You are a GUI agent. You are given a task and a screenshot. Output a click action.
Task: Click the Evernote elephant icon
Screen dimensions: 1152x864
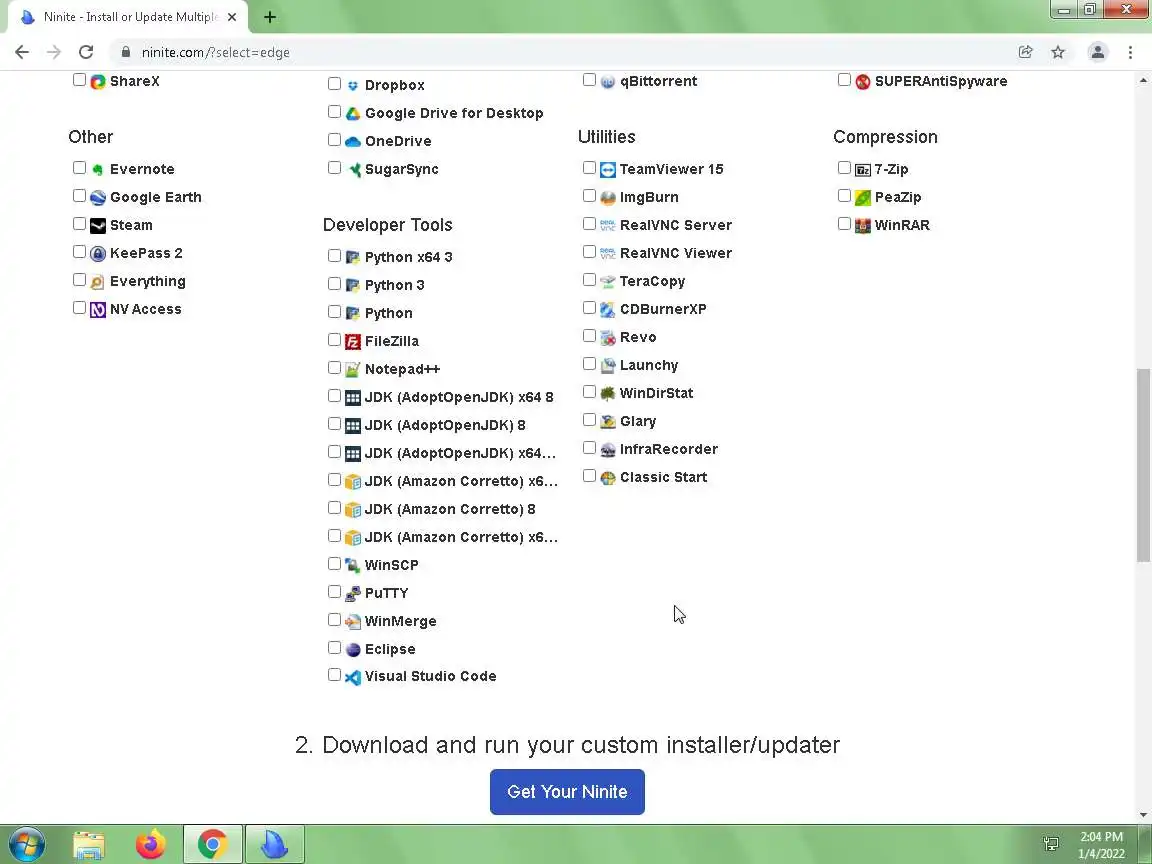(98, 170)
